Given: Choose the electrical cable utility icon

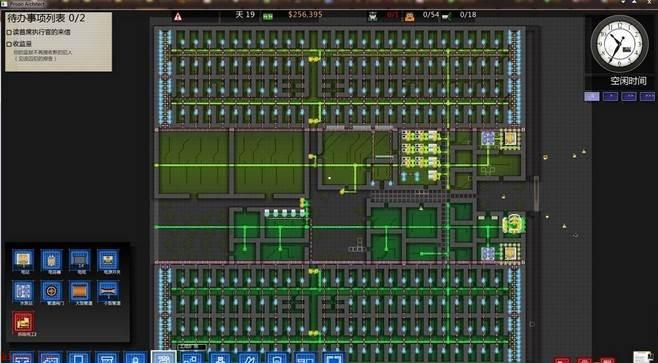Looking at the screenshot, I should pos(80,260).
